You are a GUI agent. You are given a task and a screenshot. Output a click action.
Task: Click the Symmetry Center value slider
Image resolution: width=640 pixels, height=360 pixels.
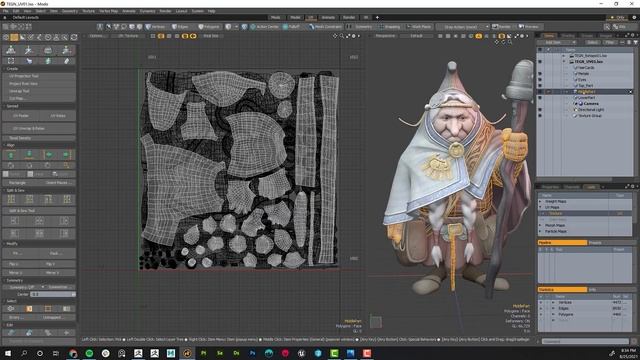click(53, 294)
